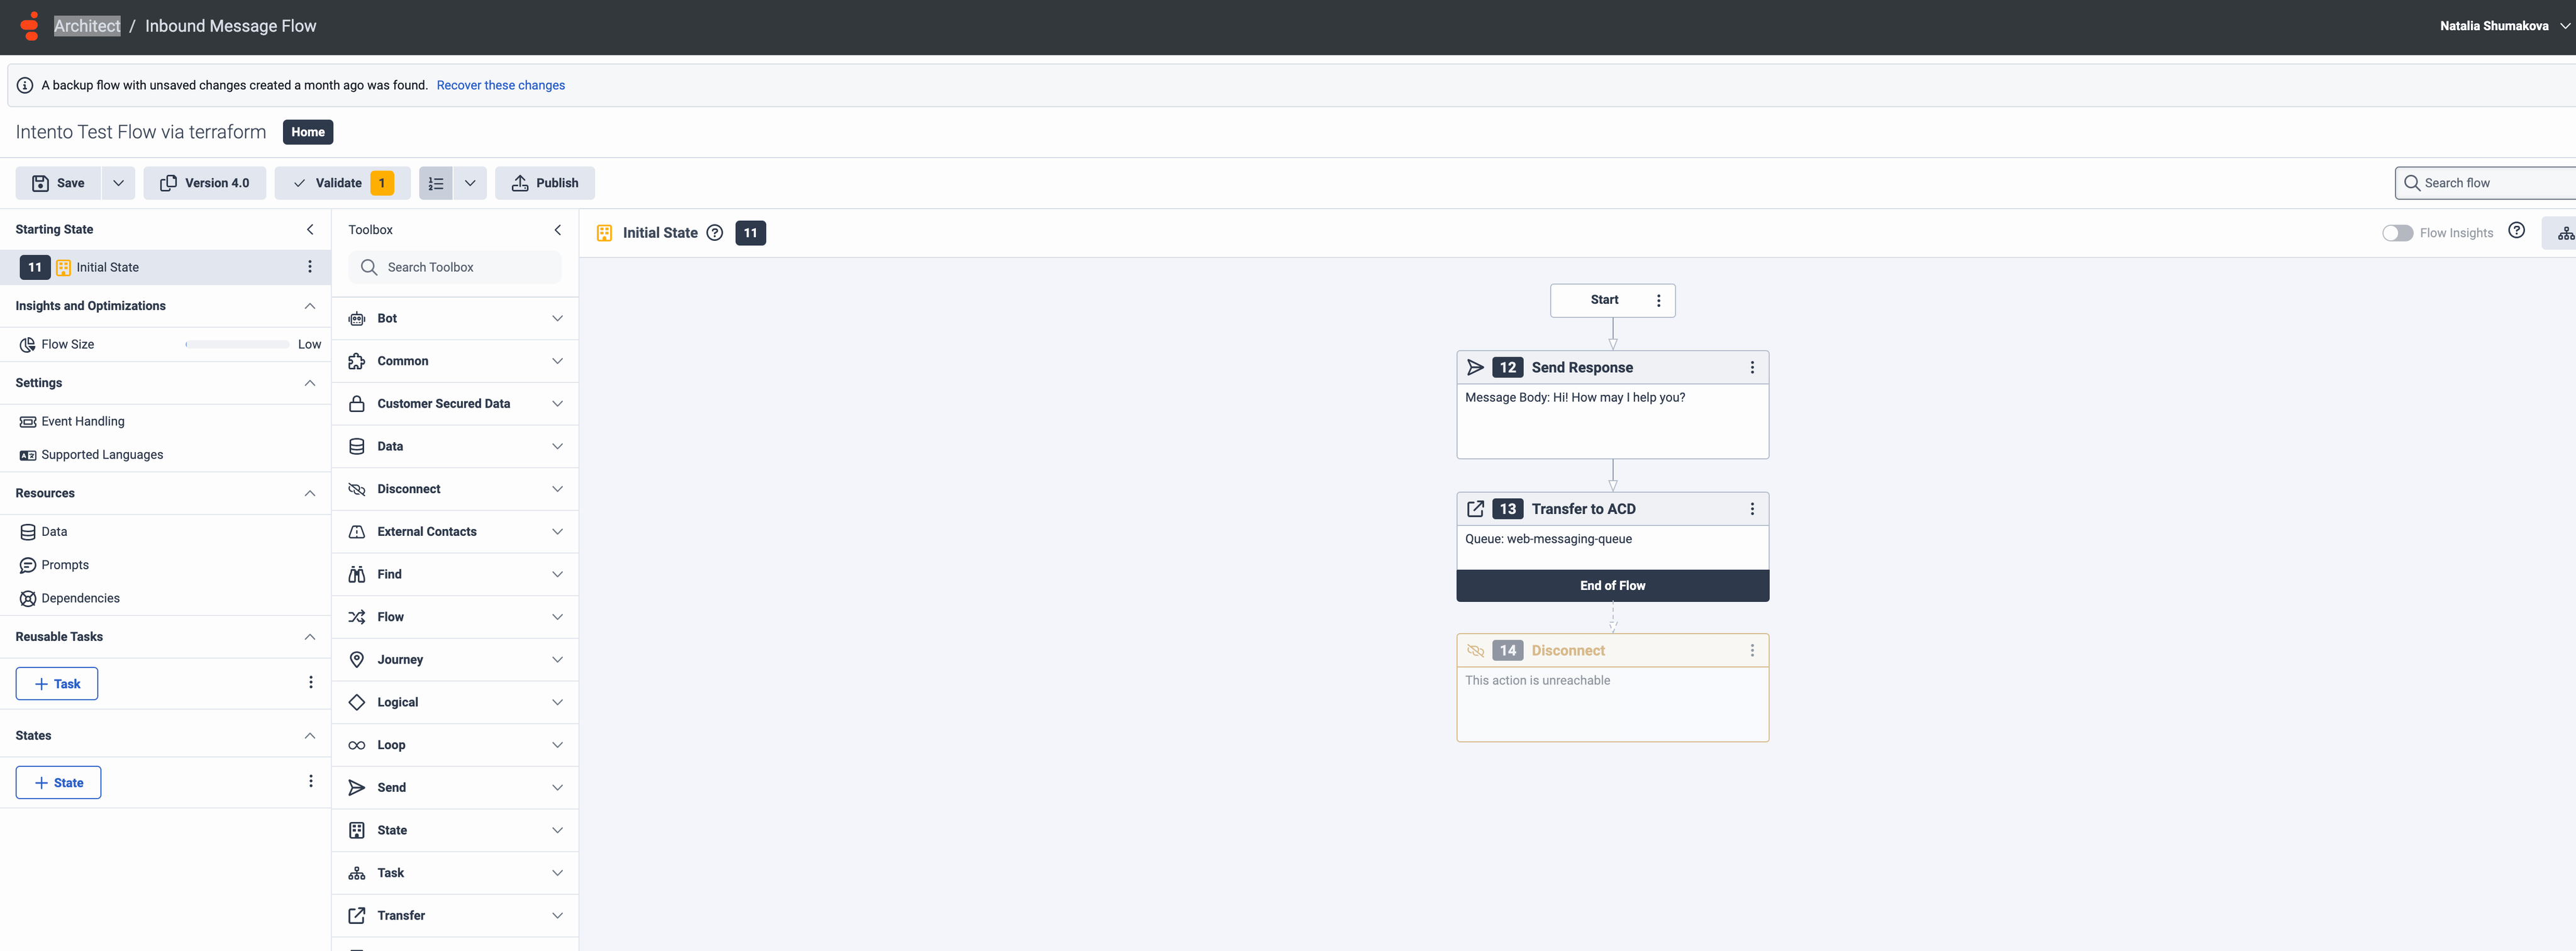Open Send Response action options menu
The height and width of the screenshot is (951, 2576).
tap(1752, 368)
